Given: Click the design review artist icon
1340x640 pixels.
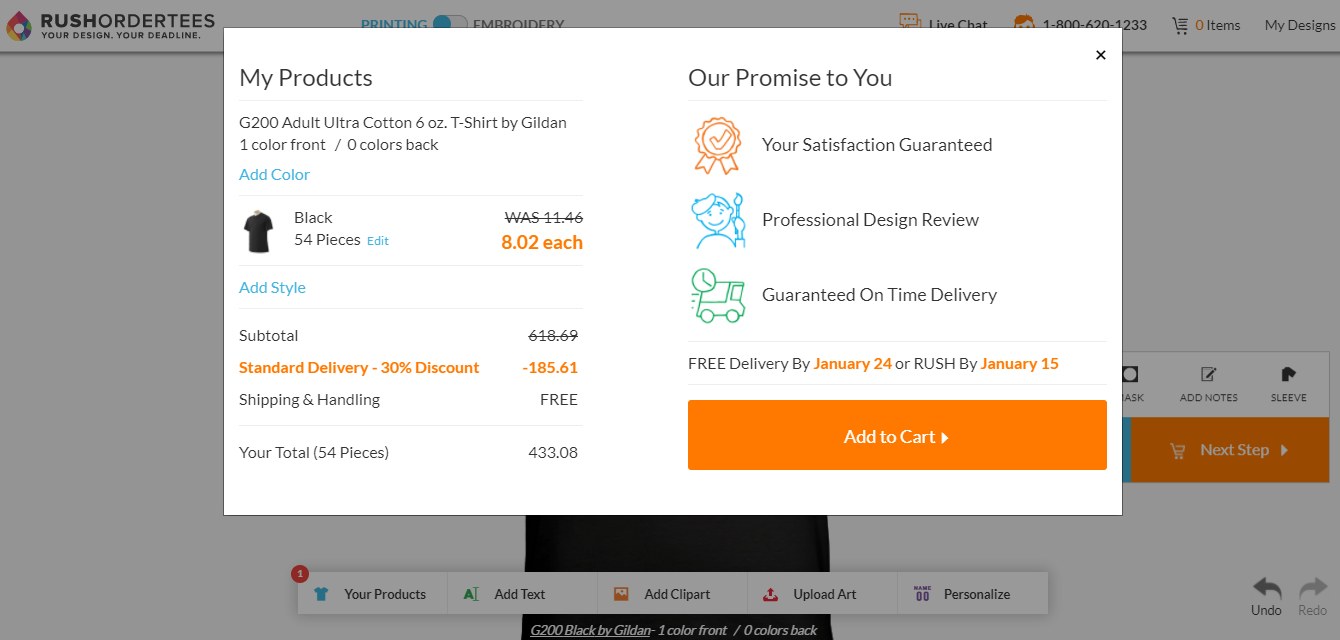Looking at the screenshot, I should 718,220.
